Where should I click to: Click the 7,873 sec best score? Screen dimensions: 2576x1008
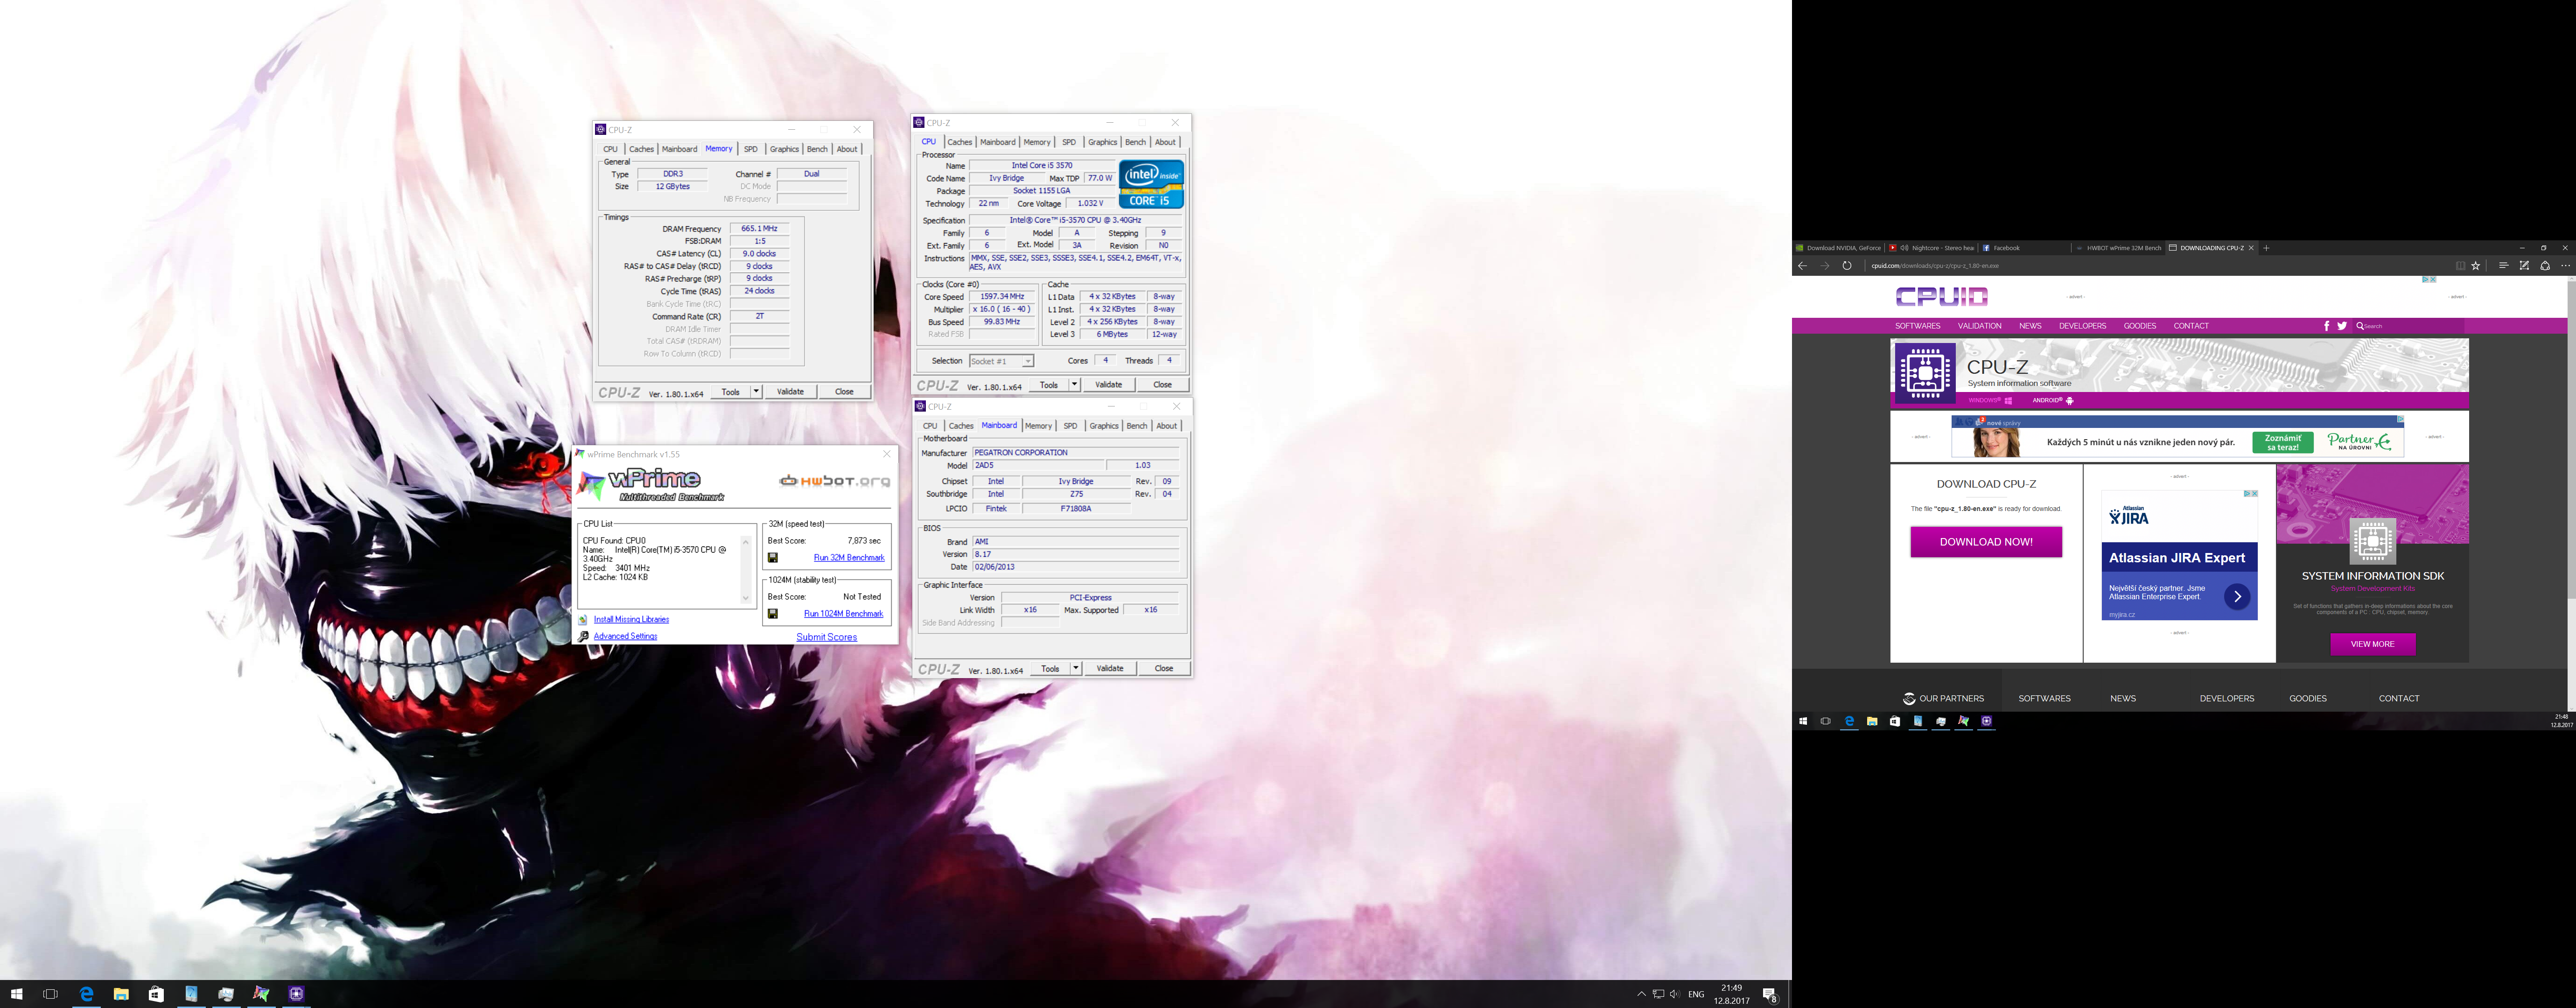coord(863,541)
